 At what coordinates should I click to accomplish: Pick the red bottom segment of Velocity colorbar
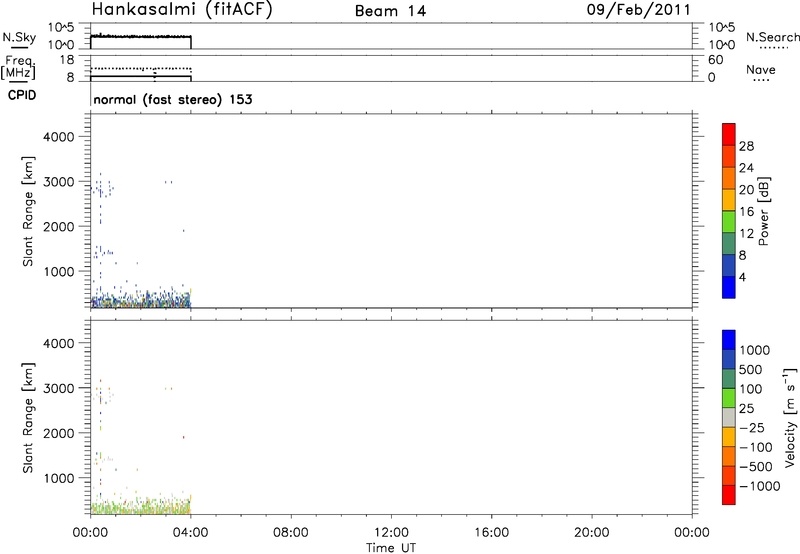click(x=729, y=495)
